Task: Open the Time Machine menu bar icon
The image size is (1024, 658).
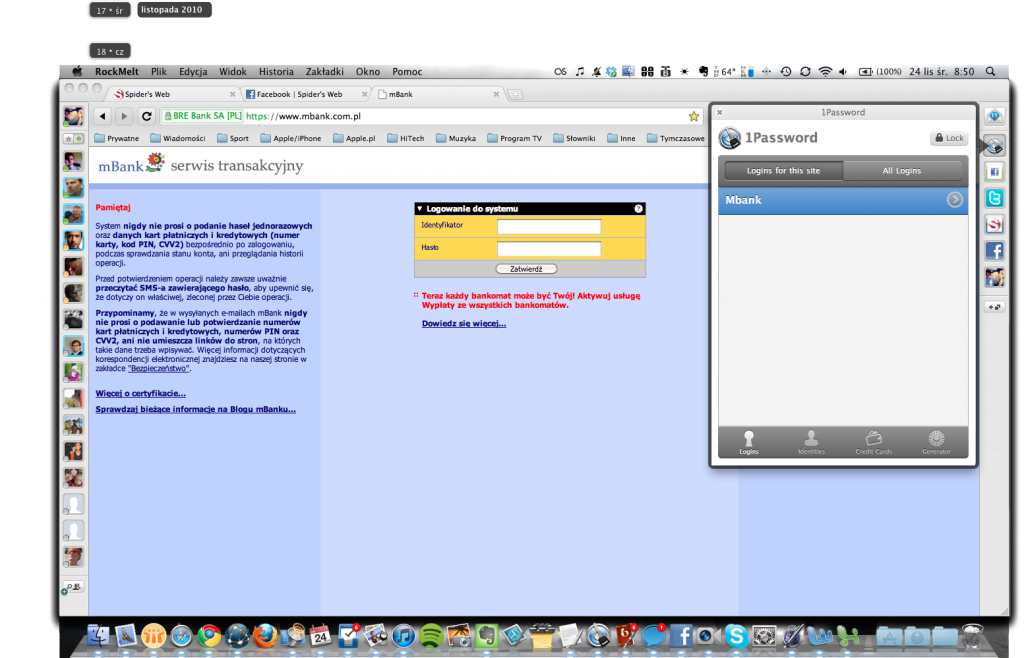Action: coord(786,72)
